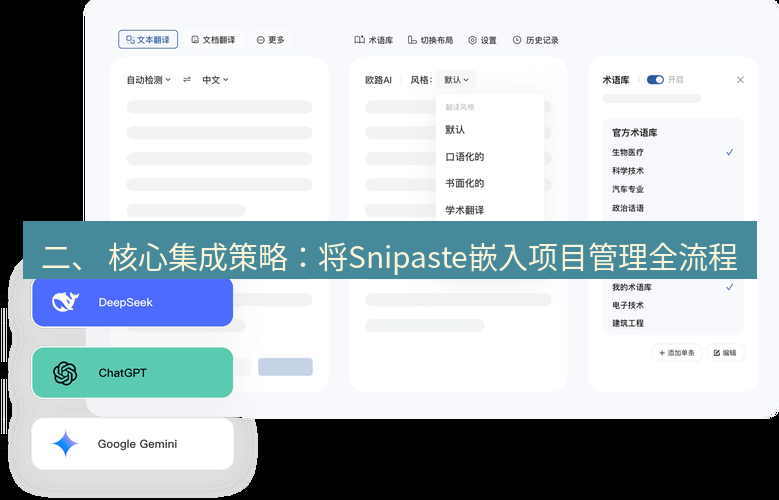Screen dimensions: 779x500
Task: Click the Gemini star icon
Action: click(65, 444)
